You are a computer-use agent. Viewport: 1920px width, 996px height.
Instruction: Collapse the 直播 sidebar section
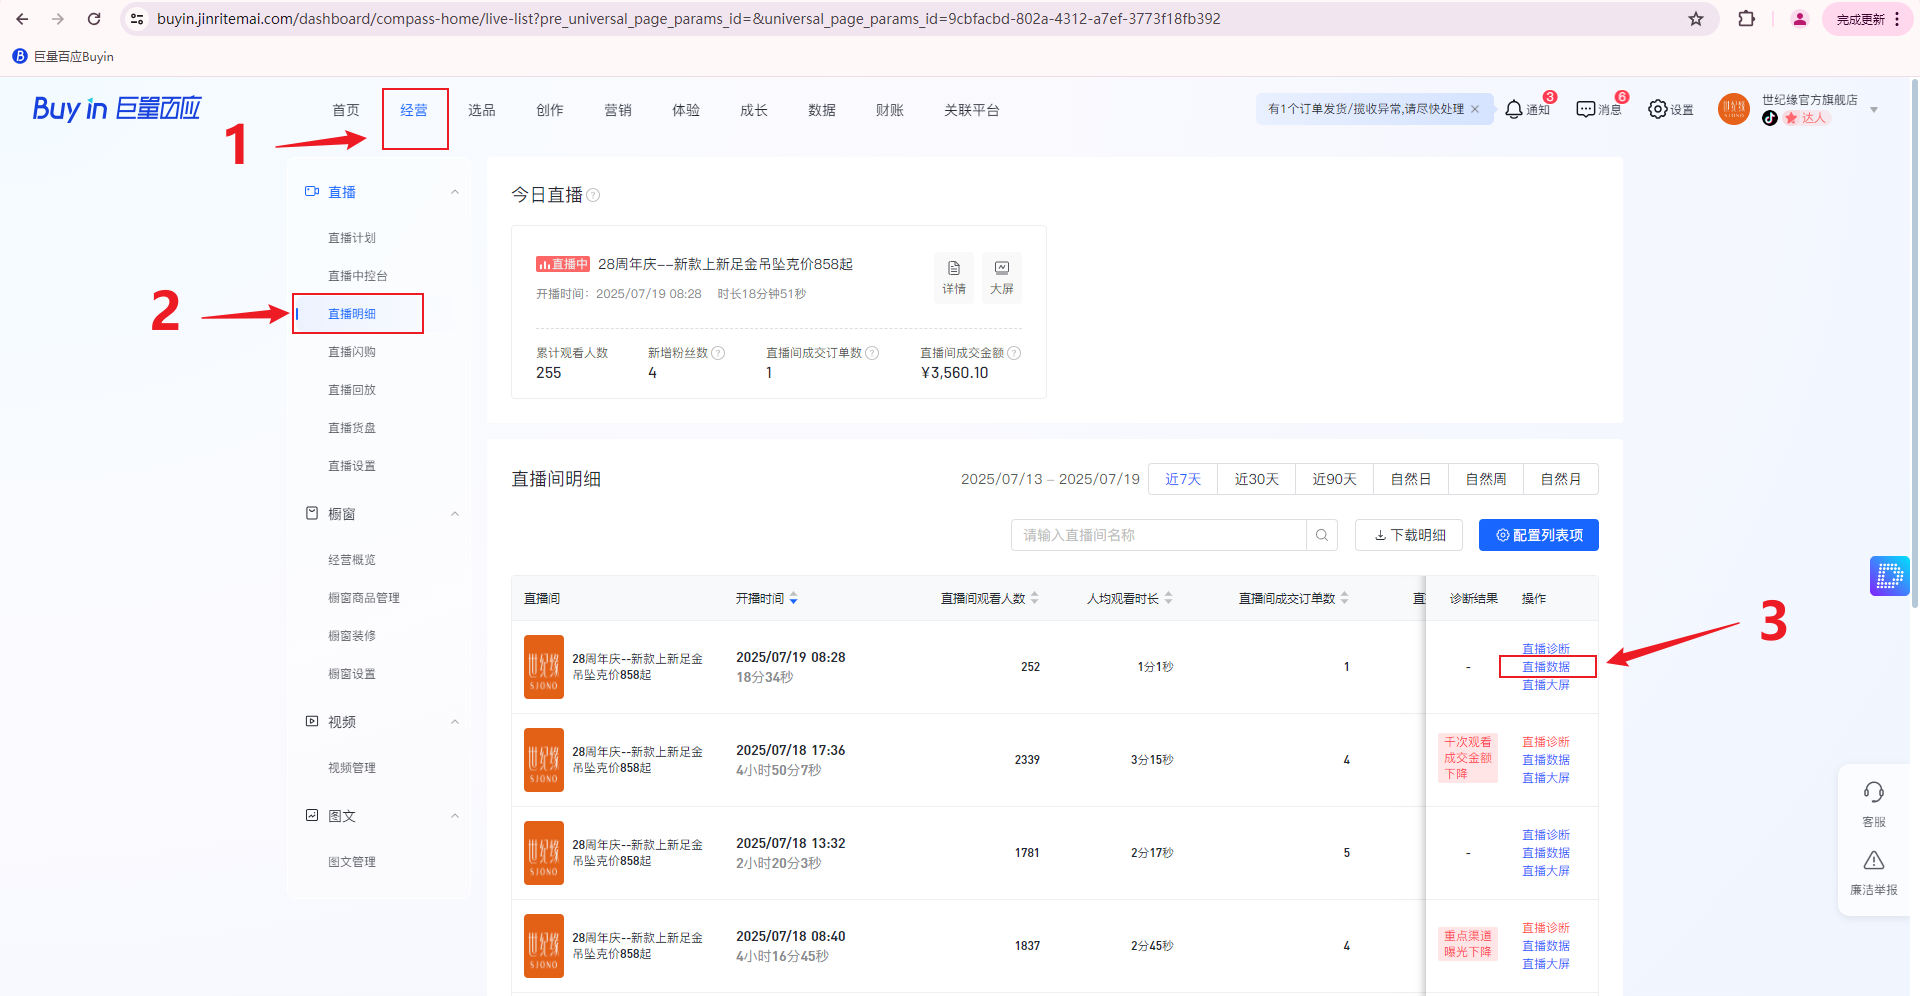coord(455,192)
